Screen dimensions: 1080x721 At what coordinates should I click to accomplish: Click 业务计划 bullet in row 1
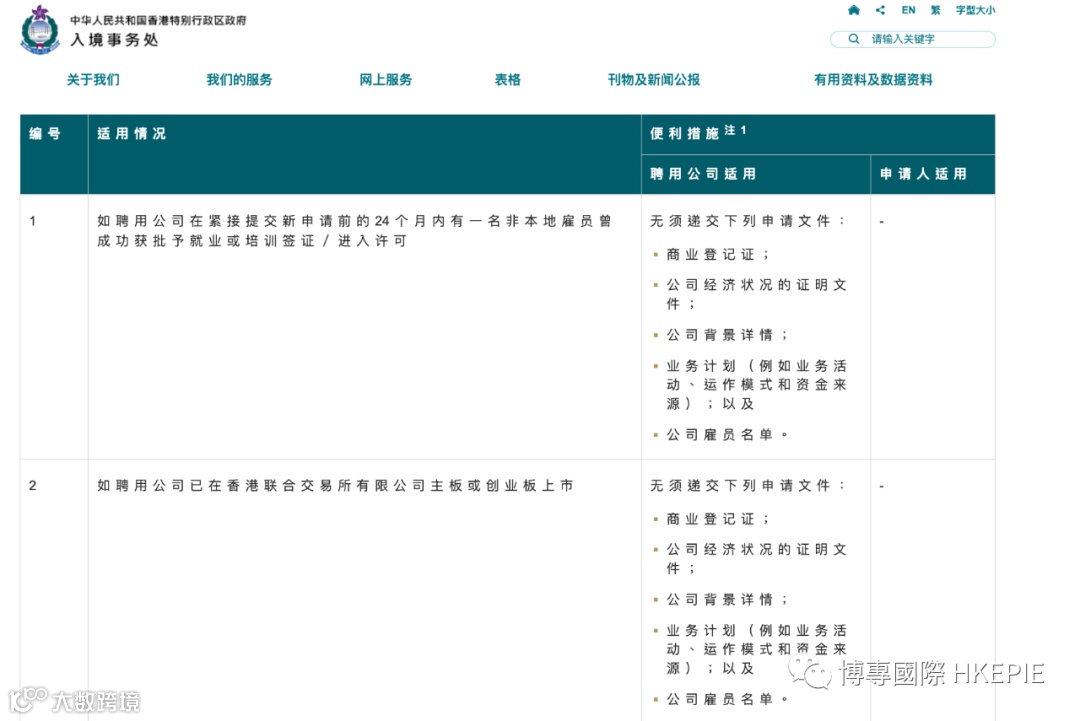pos(756,385)
